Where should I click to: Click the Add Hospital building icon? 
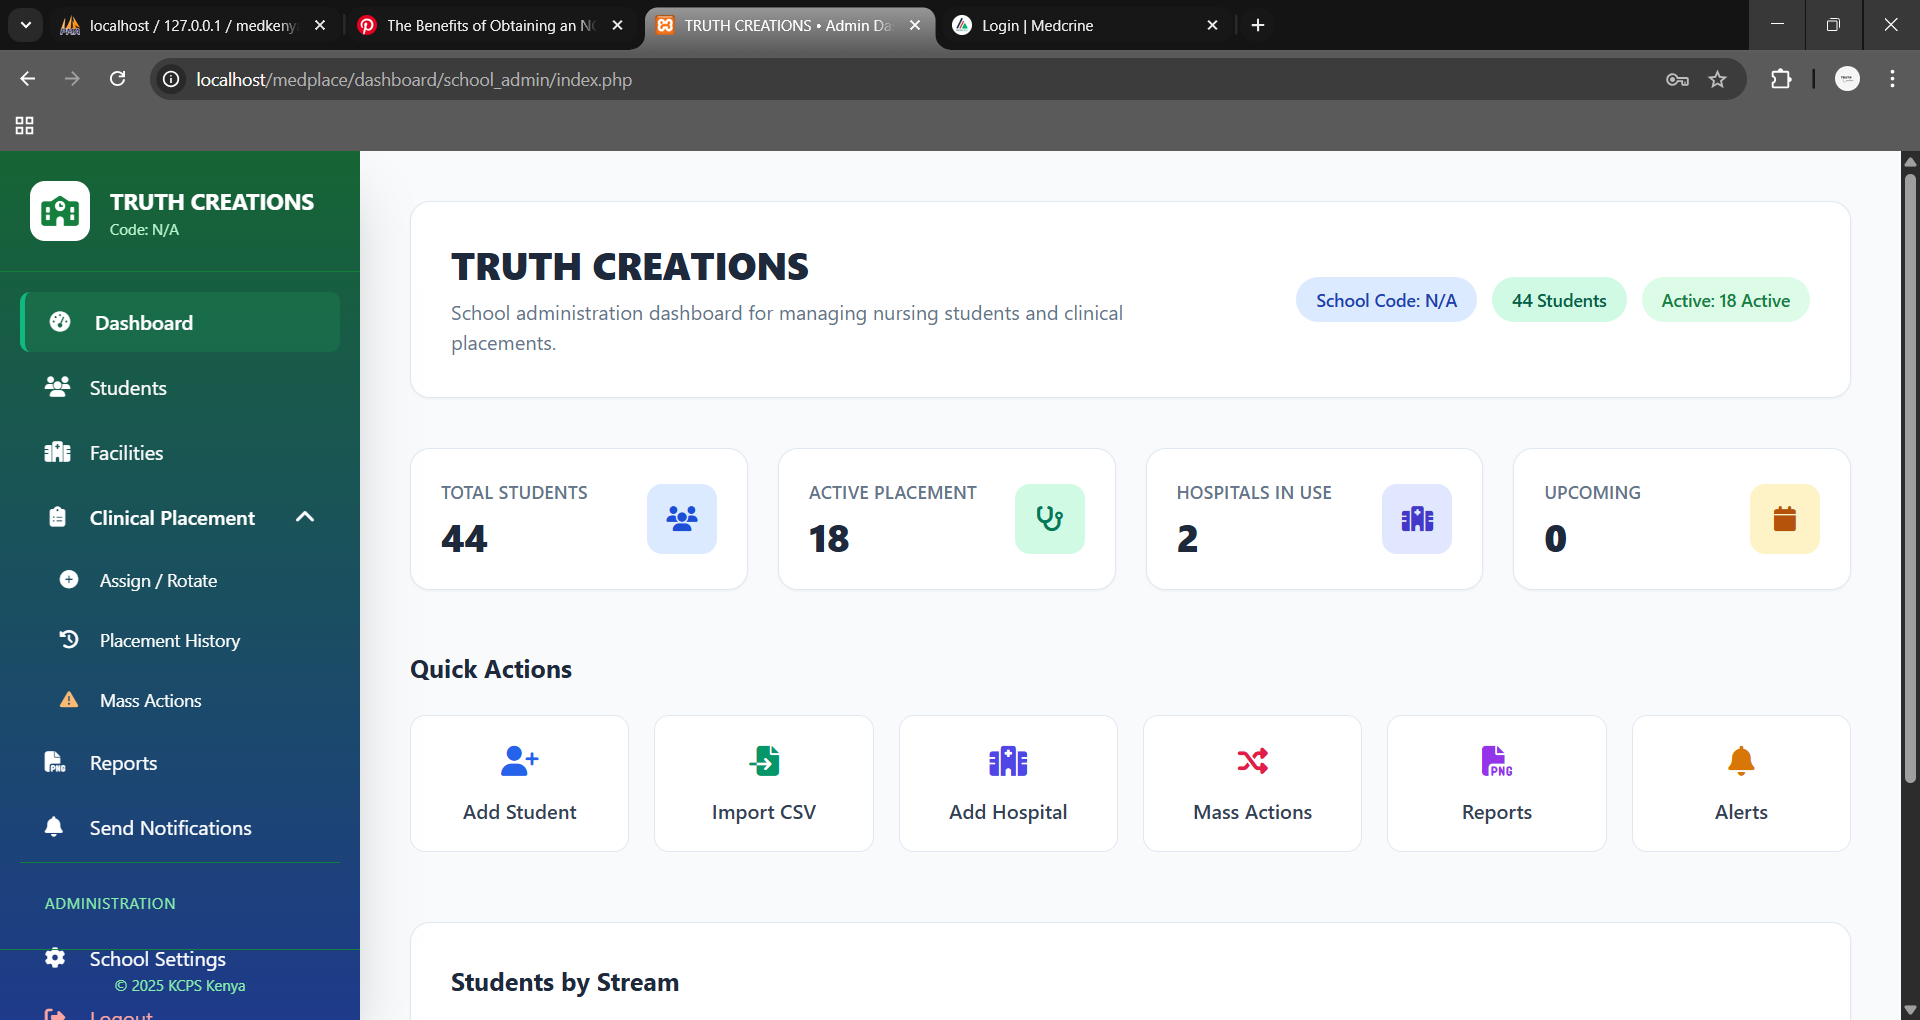tap(1008, 761)
